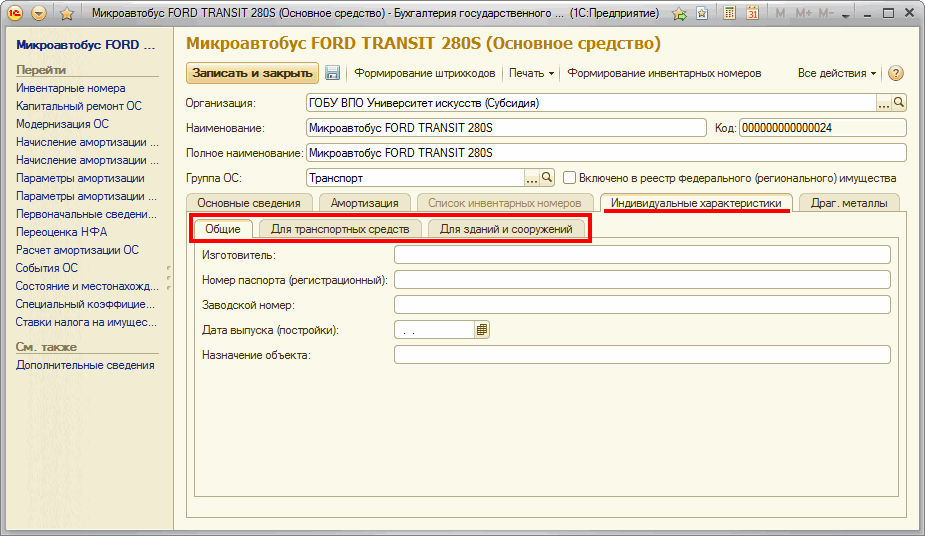Screen dimensions: 925x536
Task: Select the Индивидуальные характеристики tab
Action: click(x=696, y=203)
